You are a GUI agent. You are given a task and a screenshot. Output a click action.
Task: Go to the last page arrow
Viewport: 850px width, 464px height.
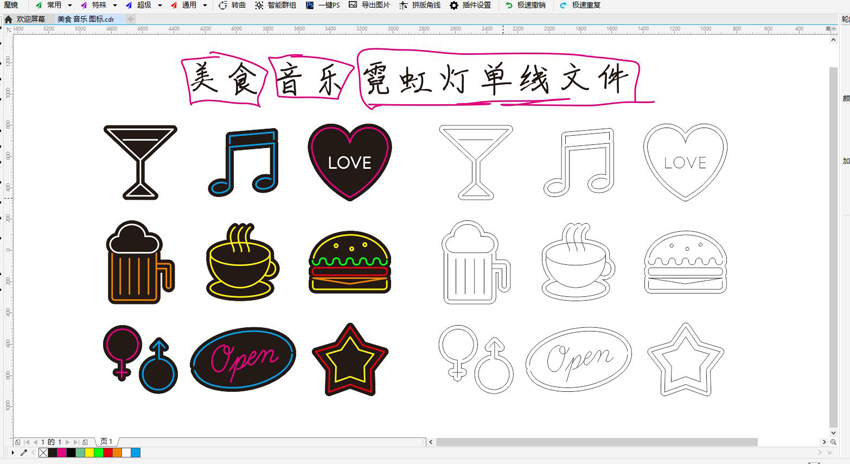pyautogui.click(x=76, y=442)
